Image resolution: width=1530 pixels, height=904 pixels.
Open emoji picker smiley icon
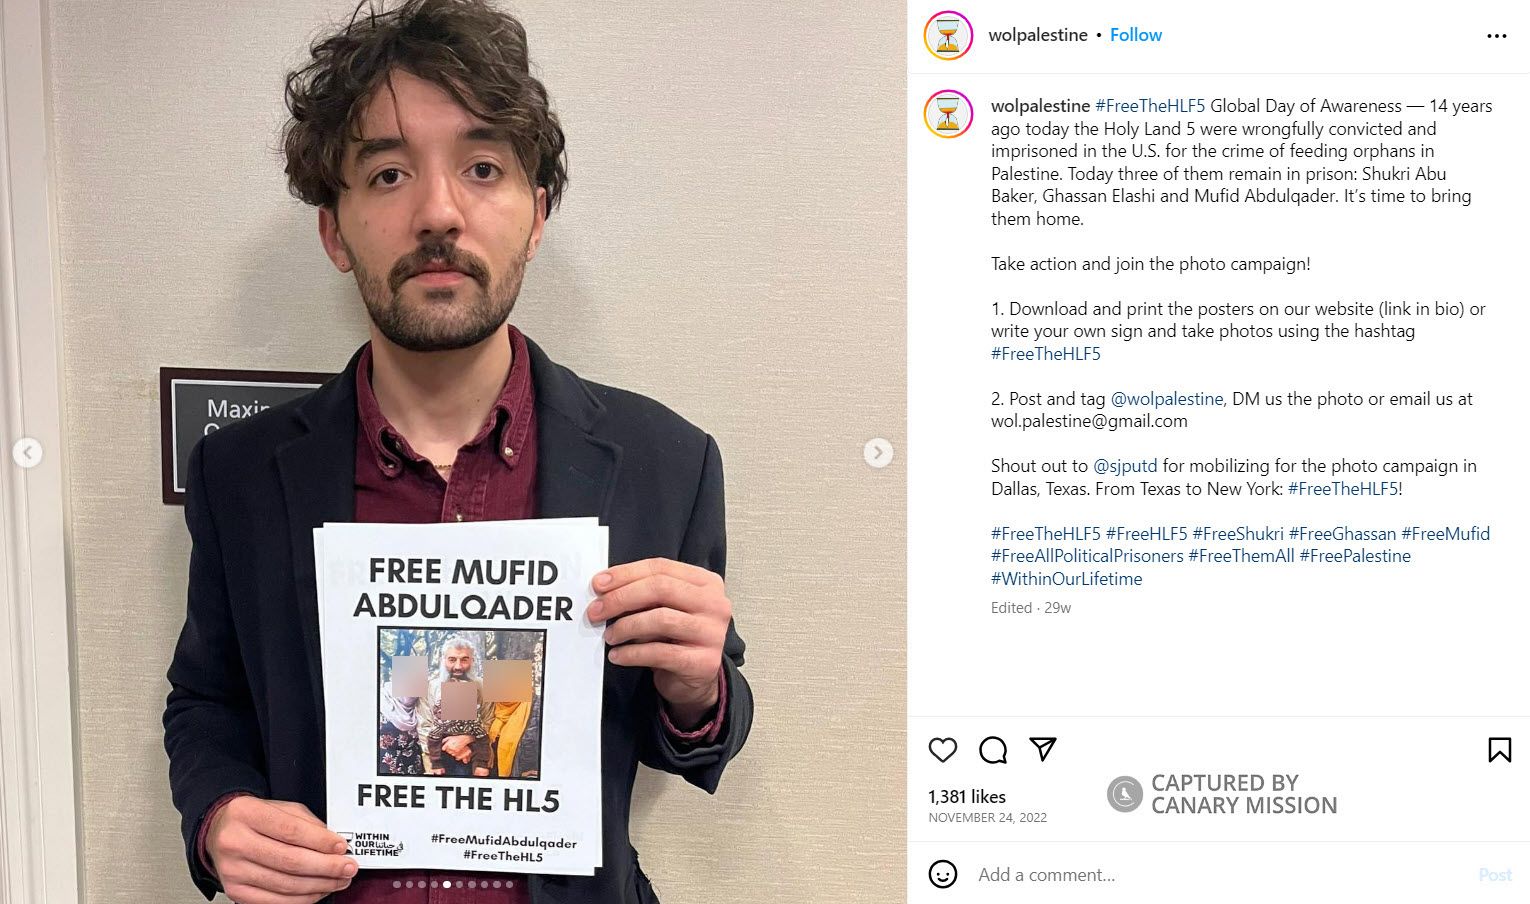942,874
